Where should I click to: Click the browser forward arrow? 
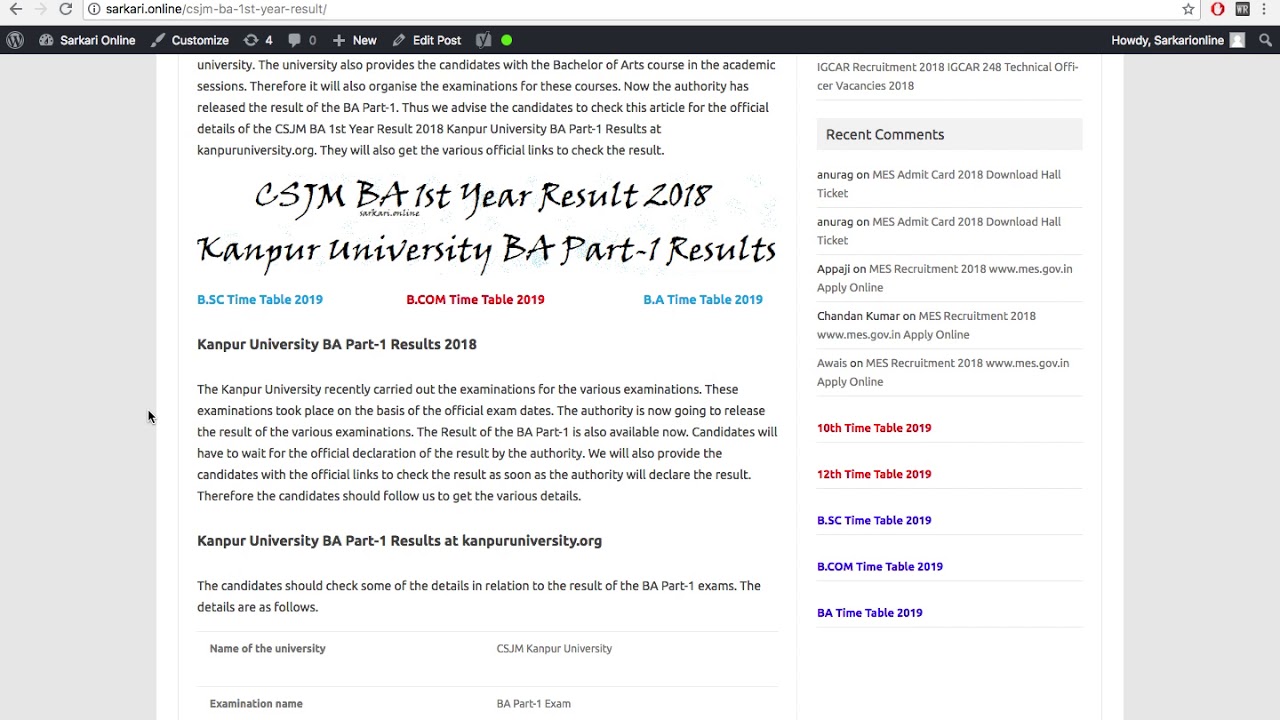[40, 9]
